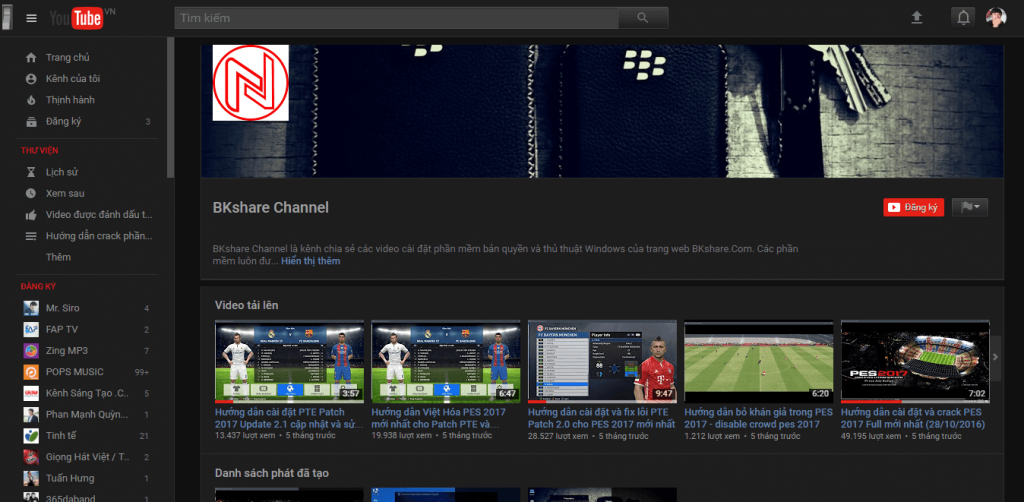Screen dimensions: 1024x502
Task: Click the BKshare Channel title
Action: [271, 208]
